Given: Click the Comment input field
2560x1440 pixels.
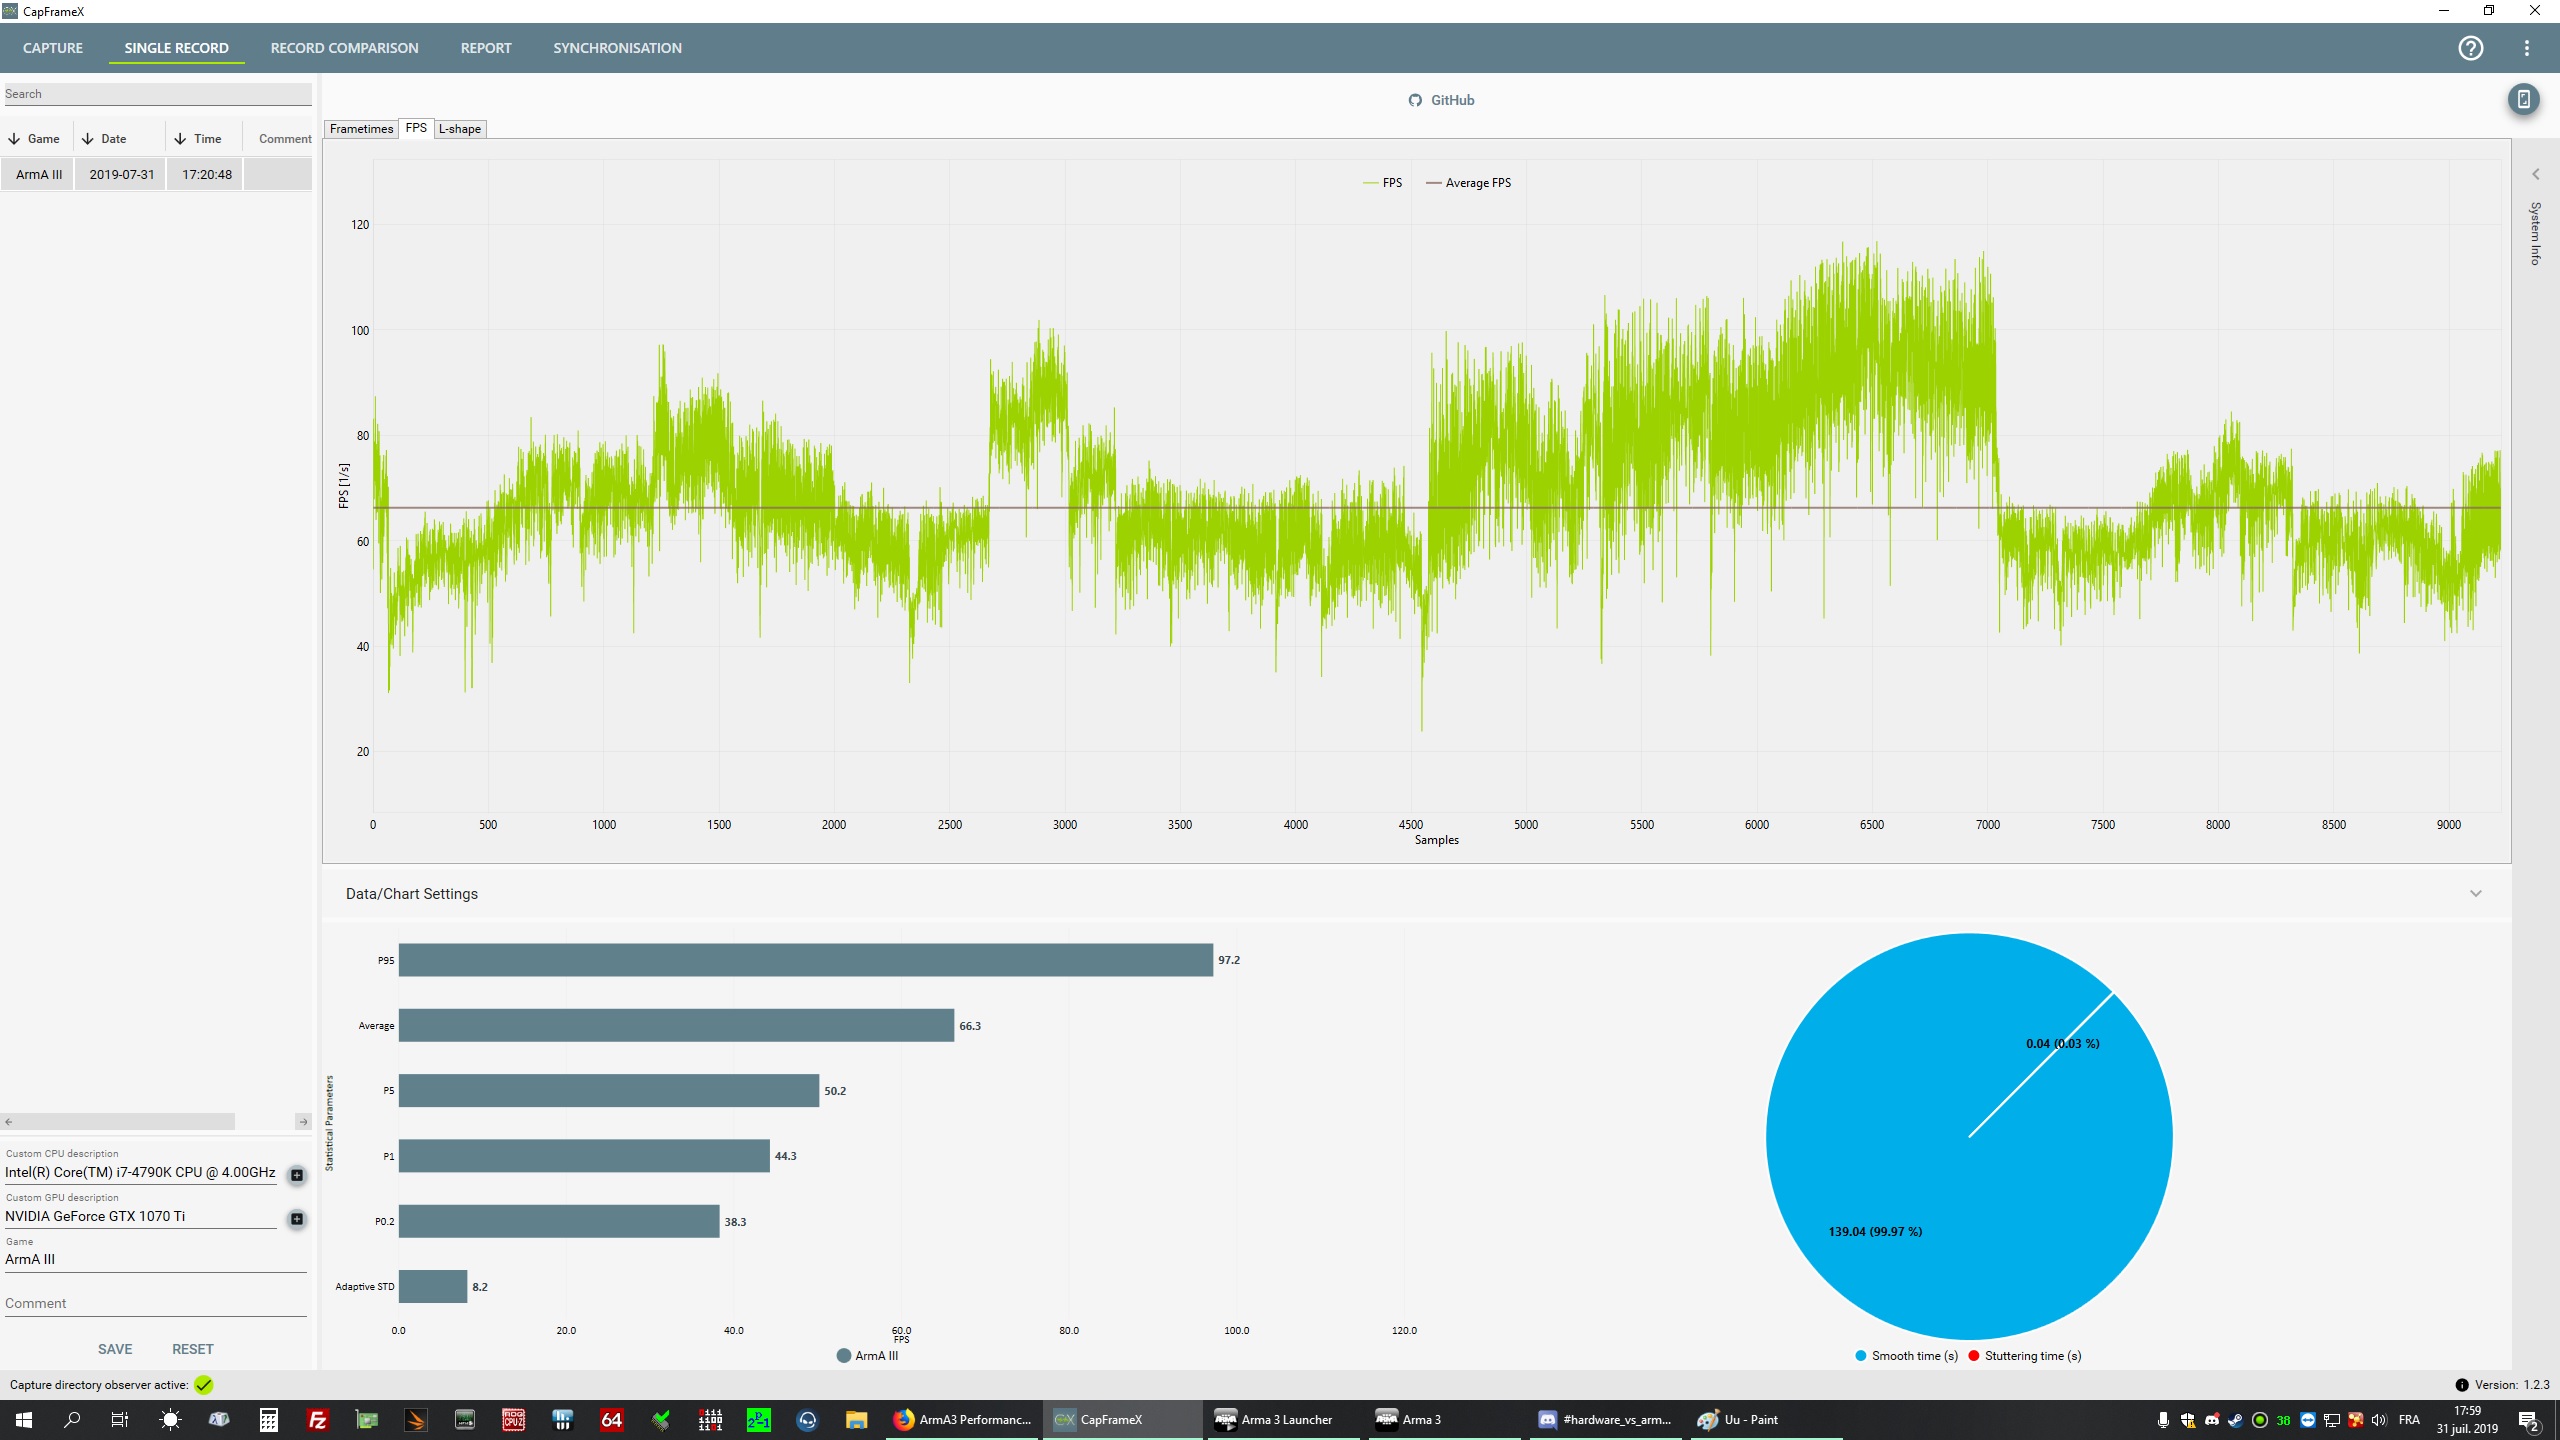Looking at the screenshot, I should pyautogui.click(x=155, y=1303).
